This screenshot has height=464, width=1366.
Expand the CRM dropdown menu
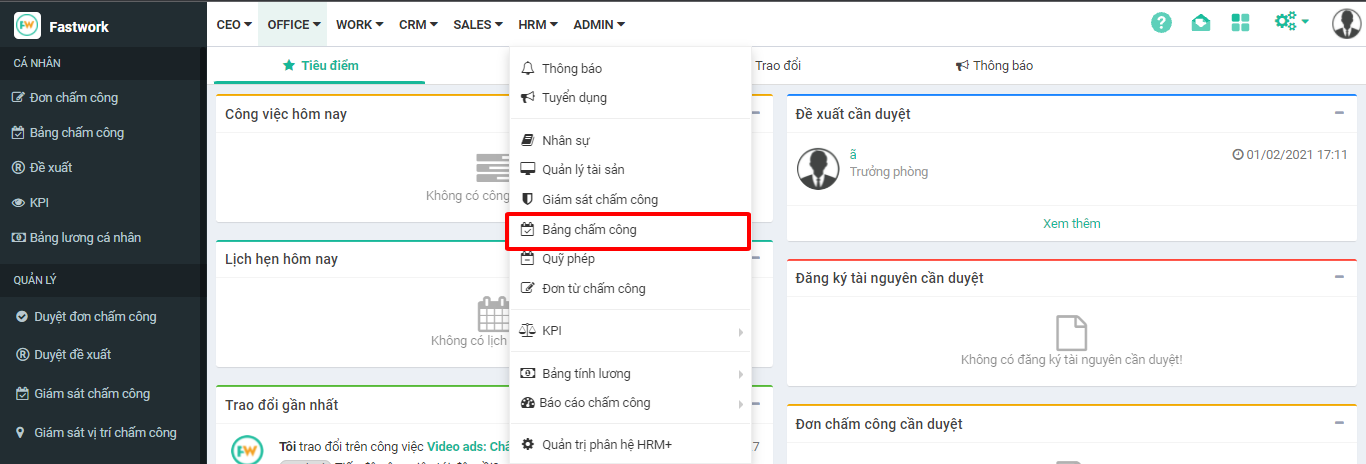(x=418, y=25)
